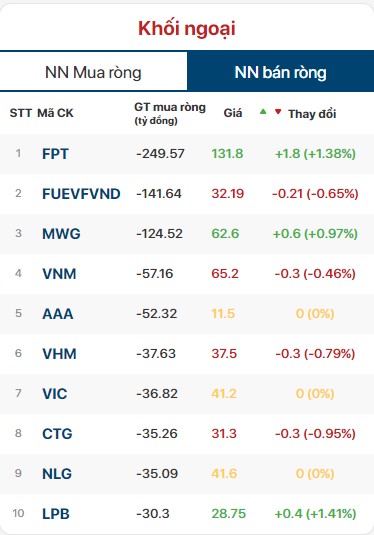Open VNM stock details

pos(59,274)
